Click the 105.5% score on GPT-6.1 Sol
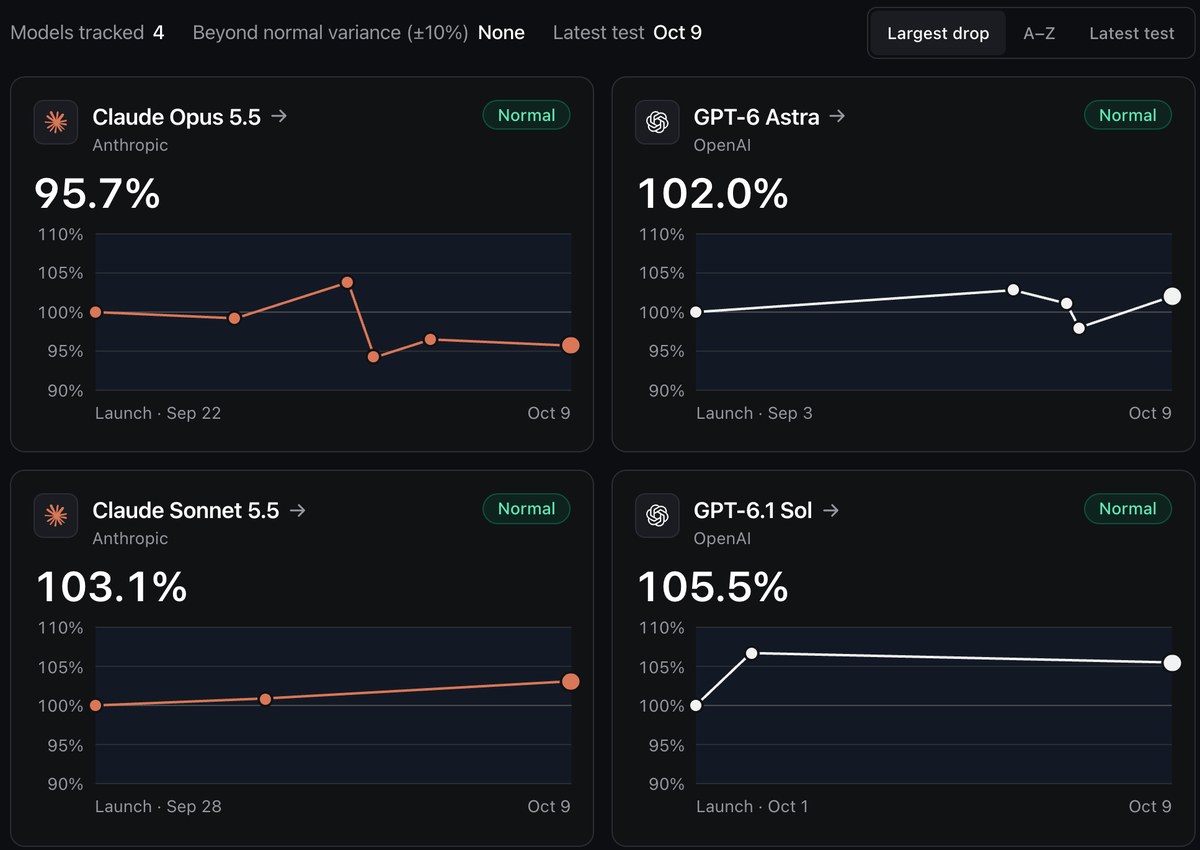Viewport: 1200px width, 850px height. pyautogui.click(x=713, y=586)
